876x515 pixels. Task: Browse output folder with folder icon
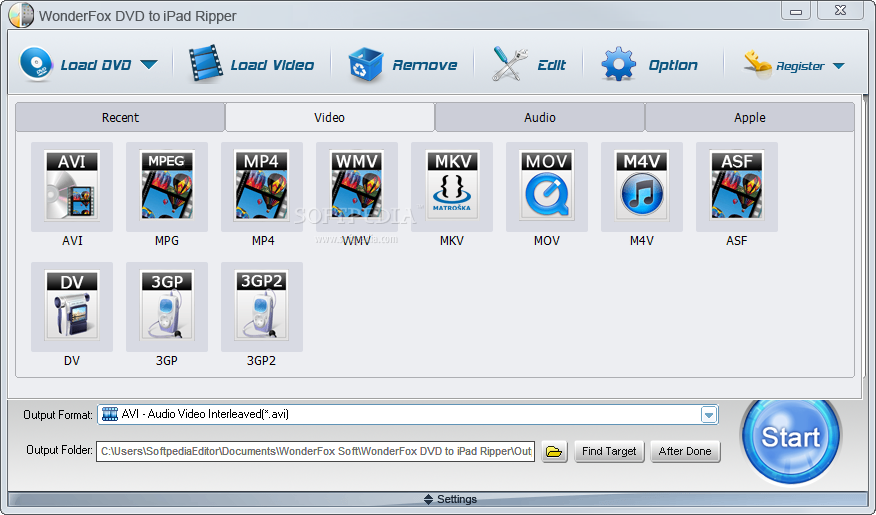pyautogui.click(x=554, y=451)
